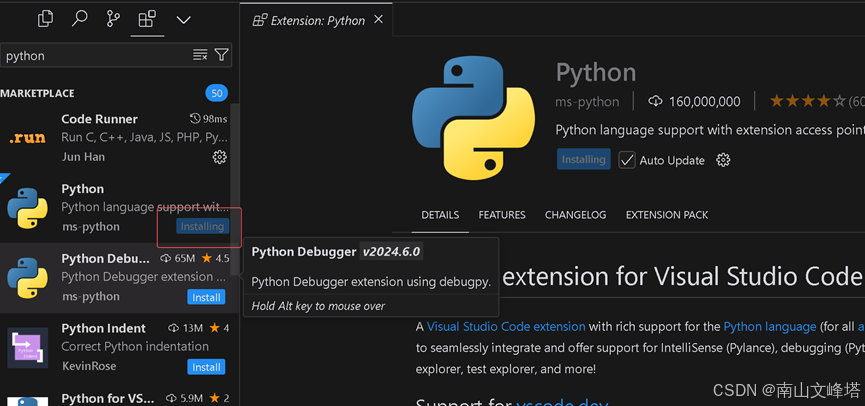Open the Visual Studio Code extension link
This screenshot has width=865, height=406.
click(x=506, y=327)
